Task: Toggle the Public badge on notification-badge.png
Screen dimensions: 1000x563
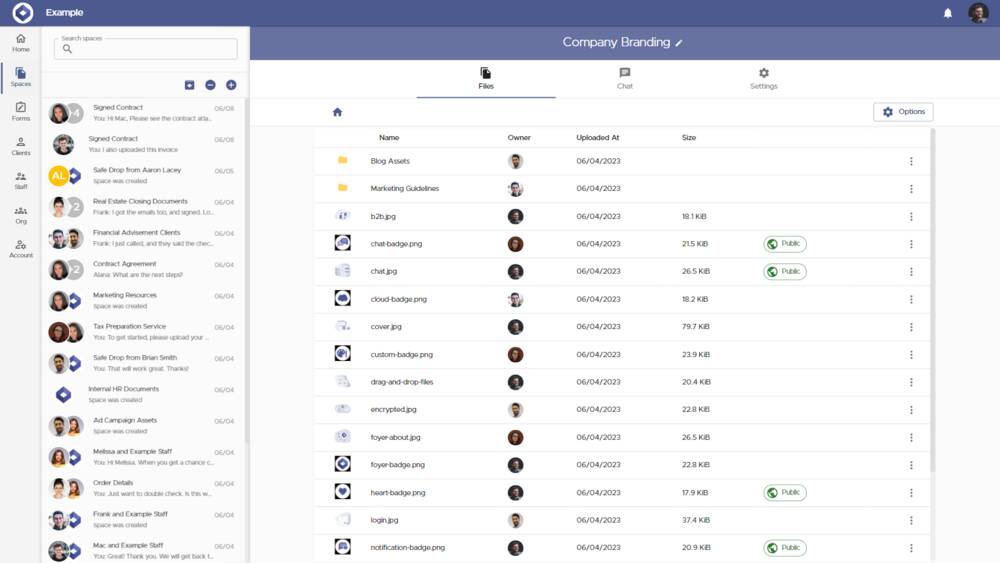Action: point(785,548)
